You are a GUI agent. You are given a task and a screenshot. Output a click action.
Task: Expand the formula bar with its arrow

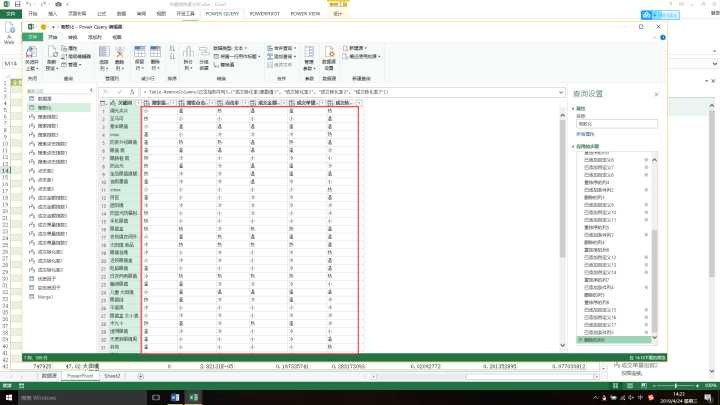click(x=561, y=92)
